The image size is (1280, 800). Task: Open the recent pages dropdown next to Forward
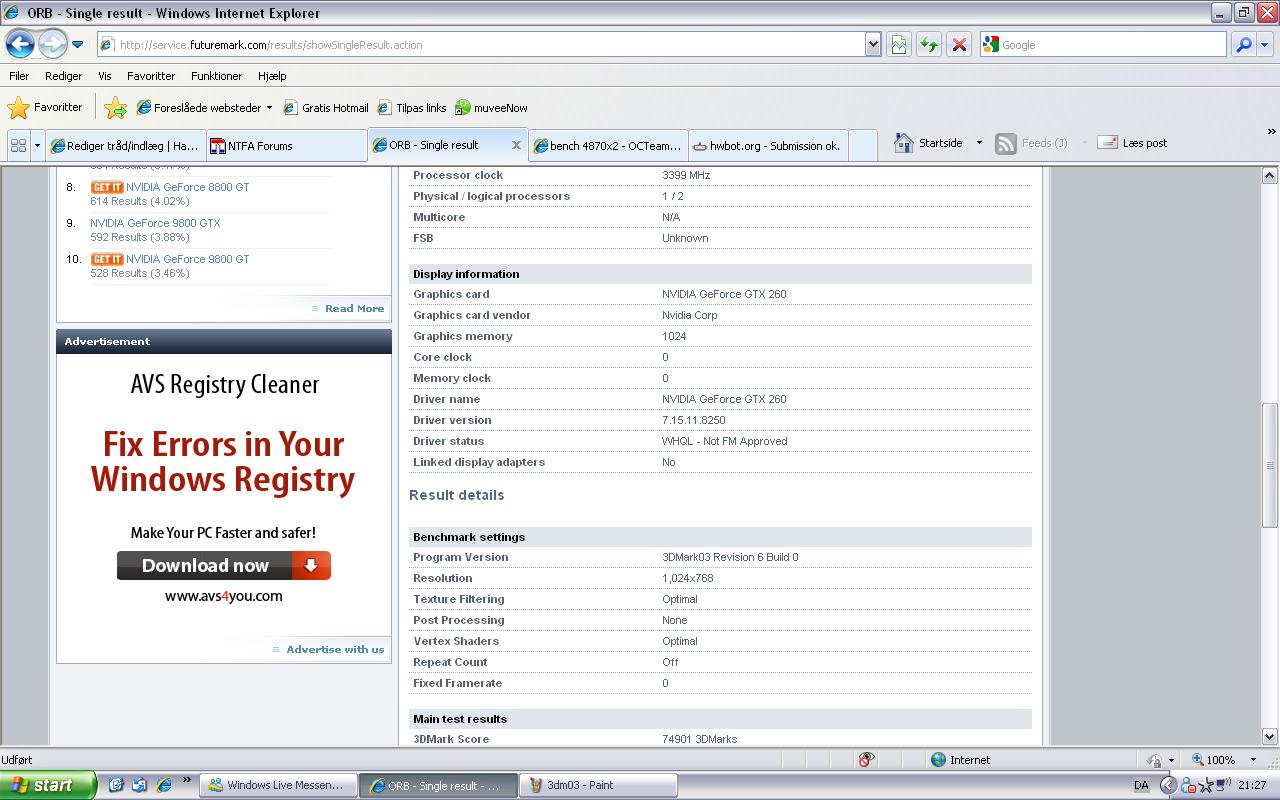(78, 45)
